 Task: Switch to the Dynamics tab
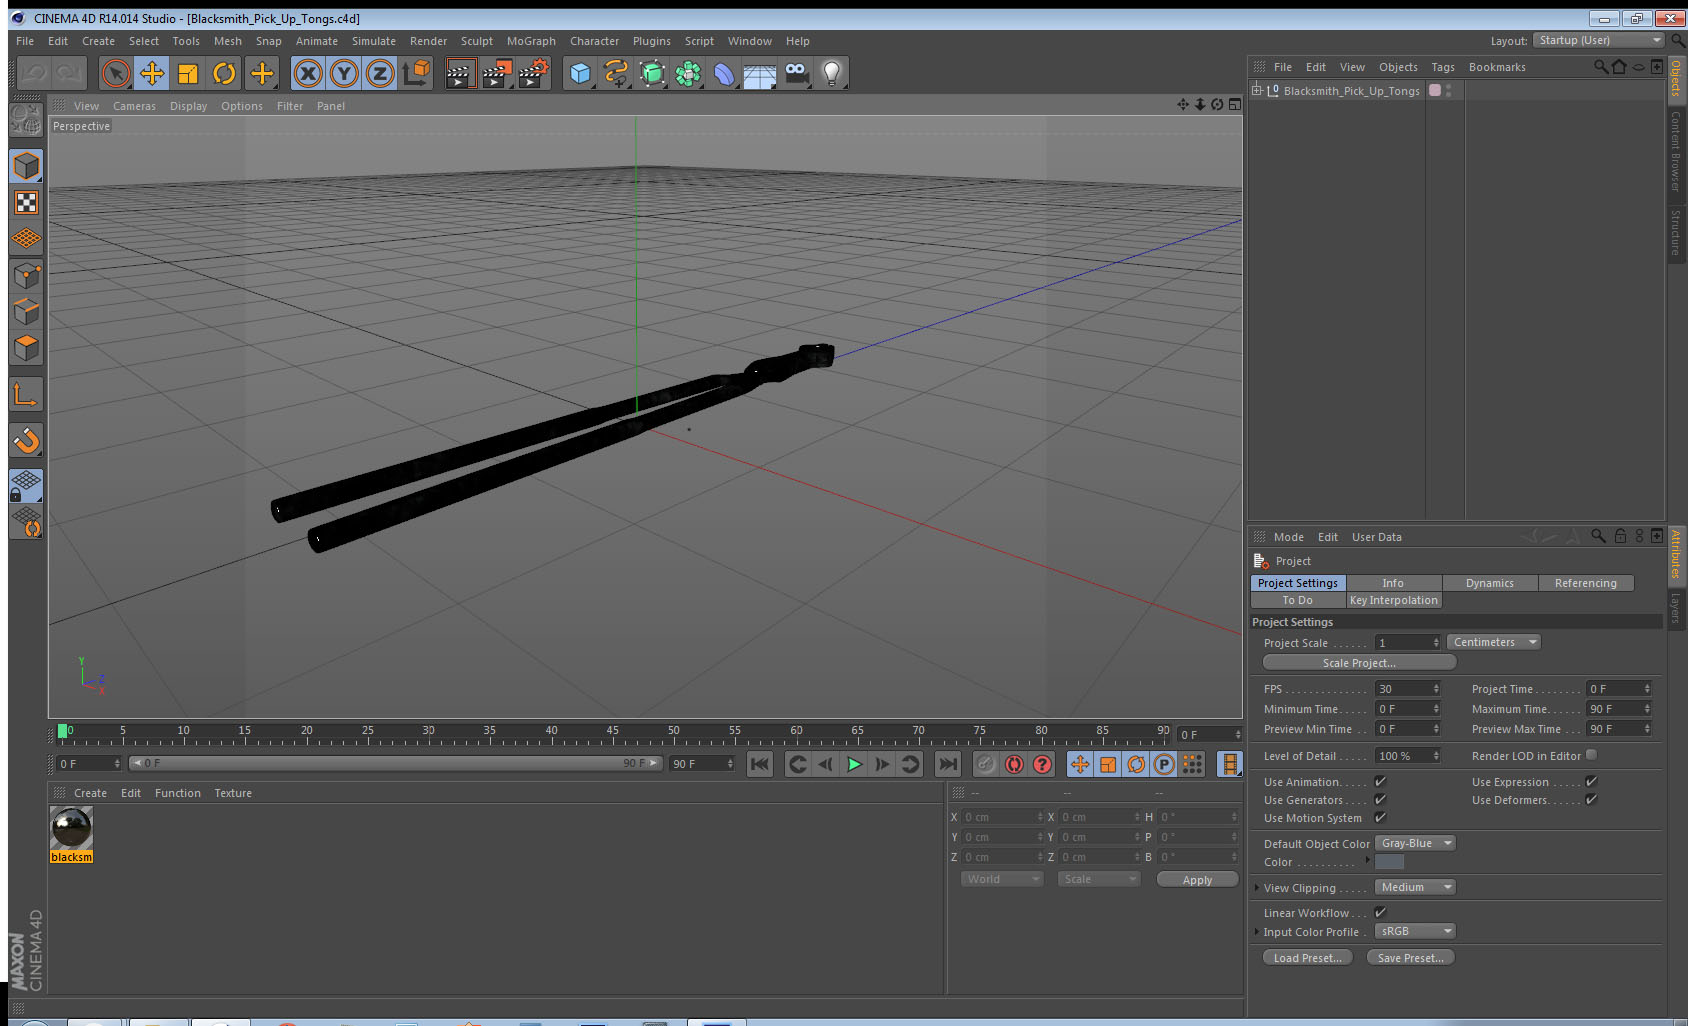click(1490, 583)
